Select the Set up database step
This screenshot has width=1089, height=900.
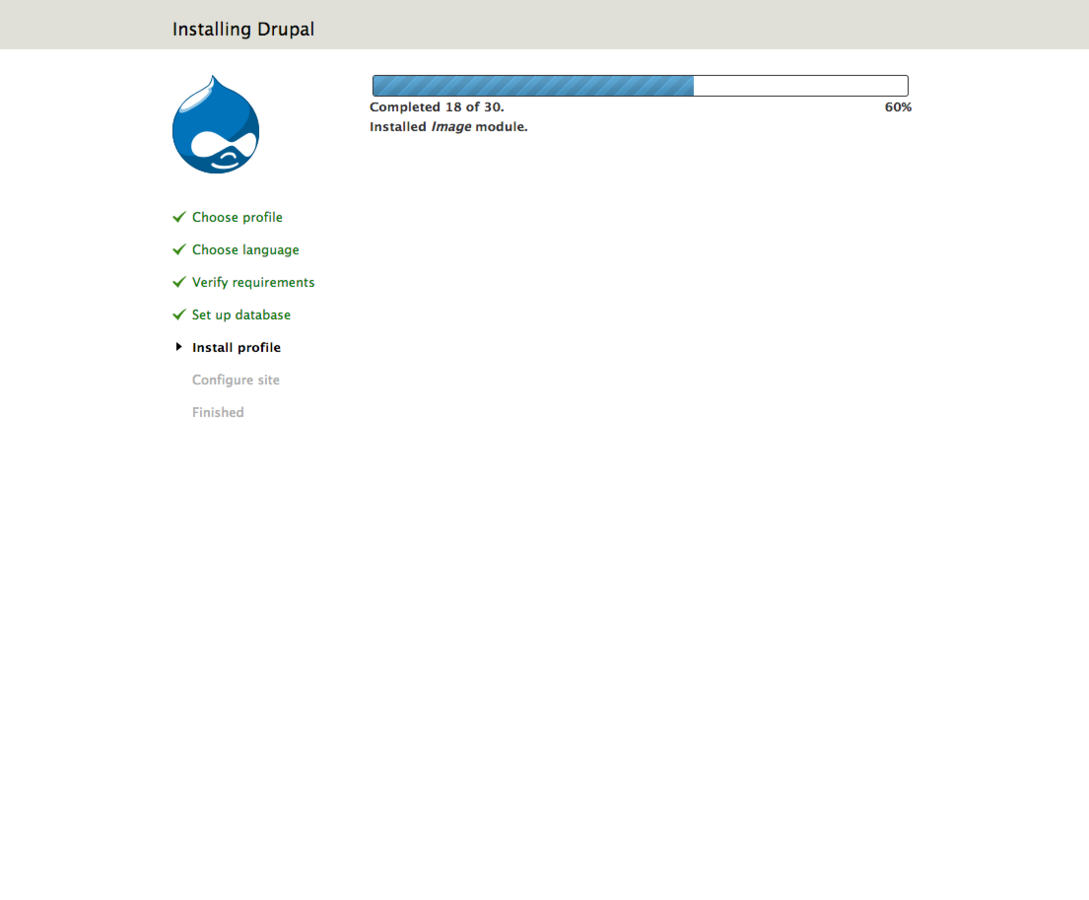click(x=242, y=315)
